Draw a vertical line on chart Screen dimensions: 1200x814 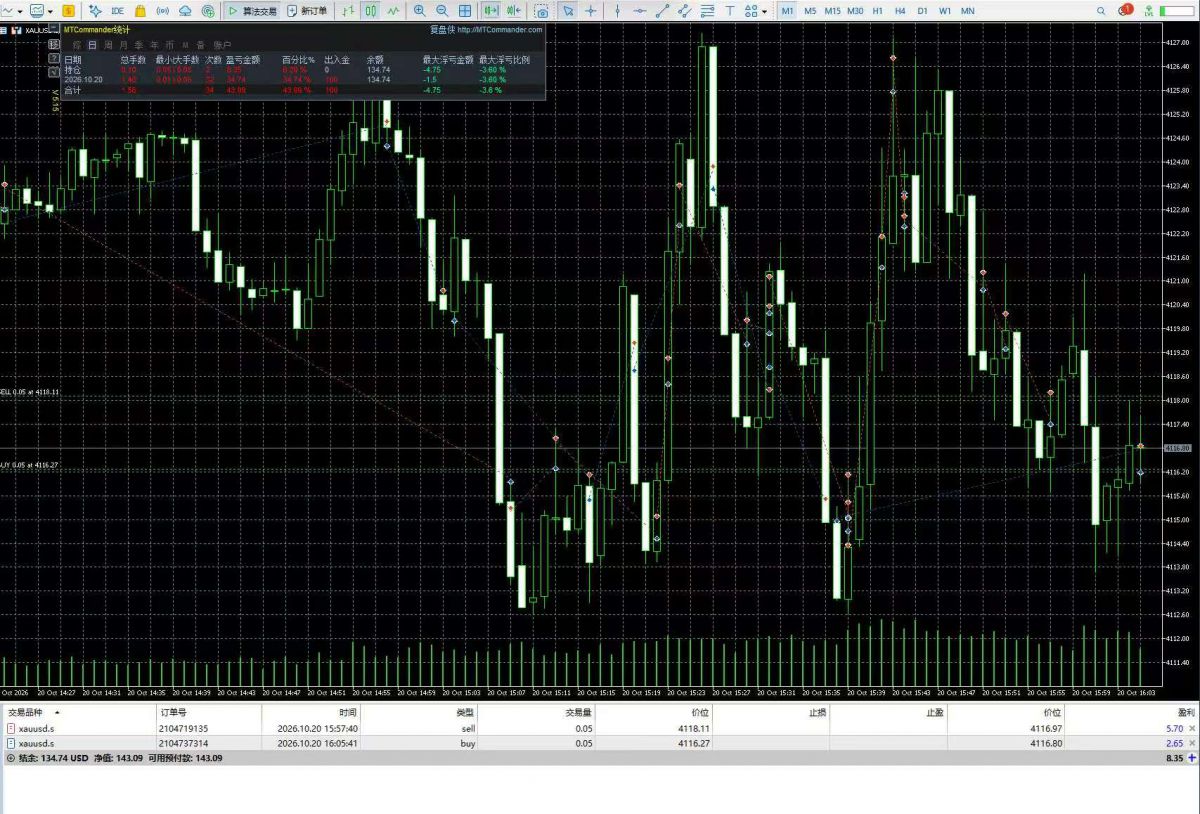[x=617, y=11]
